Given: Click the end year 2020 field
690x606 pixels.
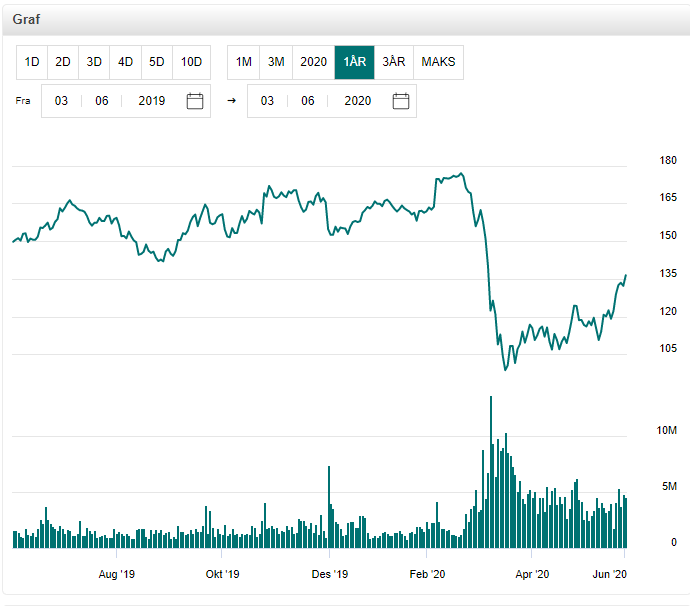Looking at the screenshot, I should [x=357, y=101].
